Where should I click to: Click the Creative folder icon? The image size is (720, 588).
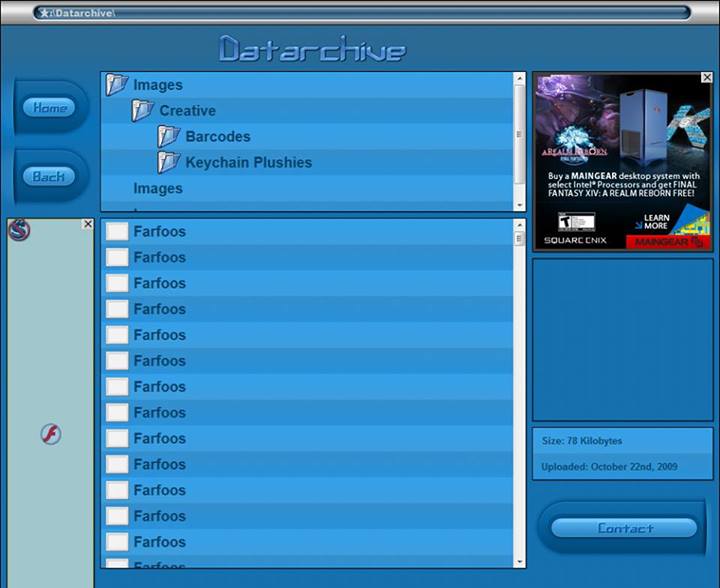(x=143, y=111)
